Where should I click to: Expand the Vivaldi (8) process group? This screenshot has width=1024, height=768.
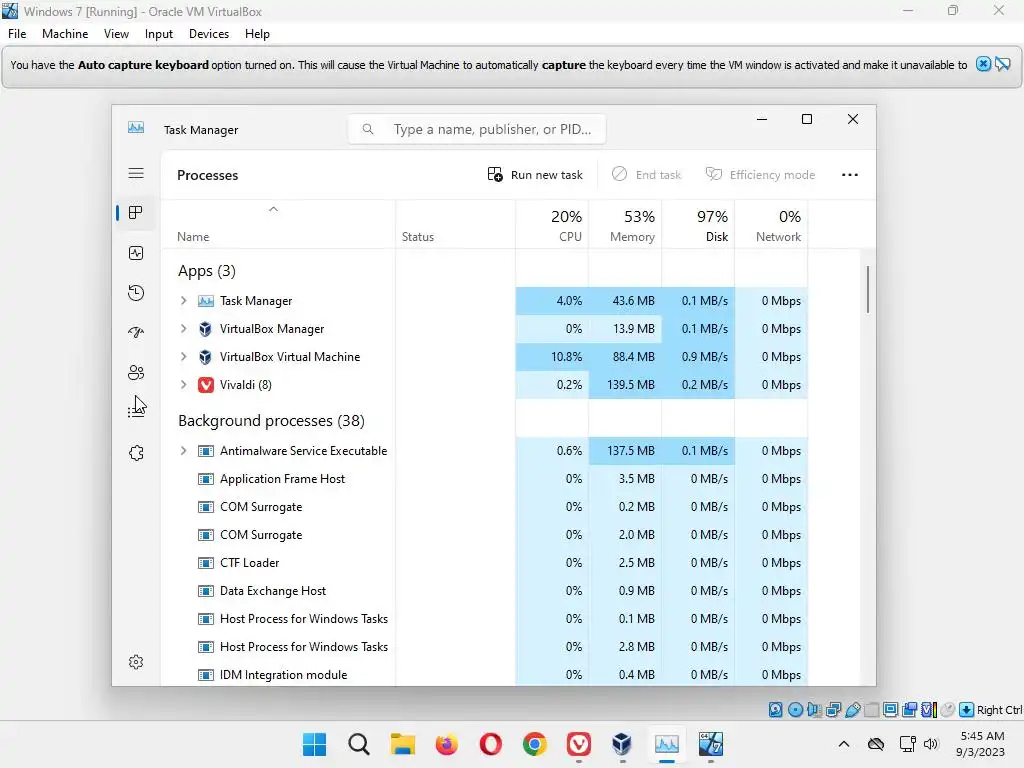pyautogui.click(x=184, y=385)
